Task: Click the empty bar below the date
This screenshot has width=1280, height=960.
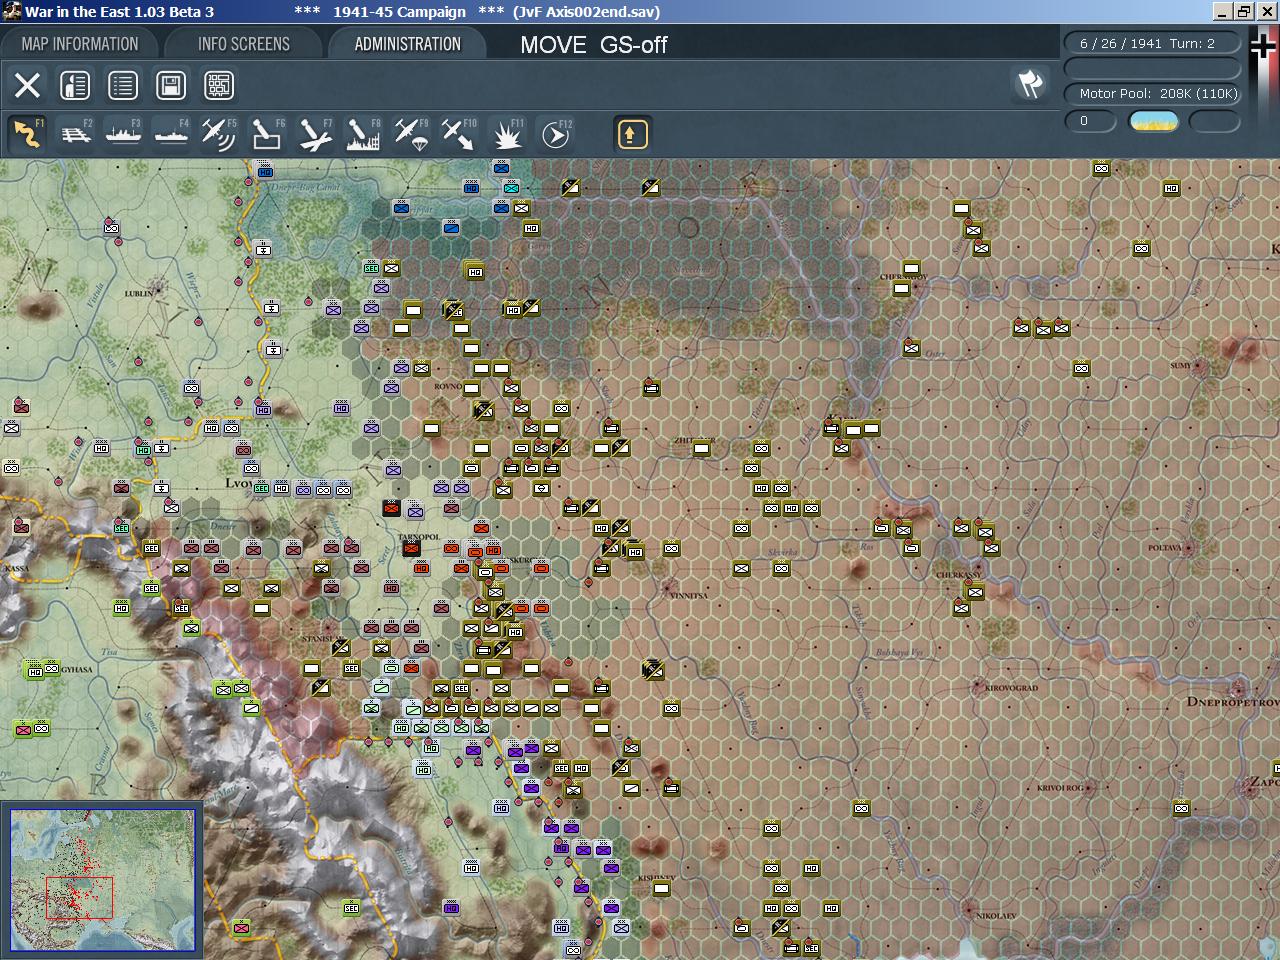Action: pyautogui.click(x=1153, y=68)
